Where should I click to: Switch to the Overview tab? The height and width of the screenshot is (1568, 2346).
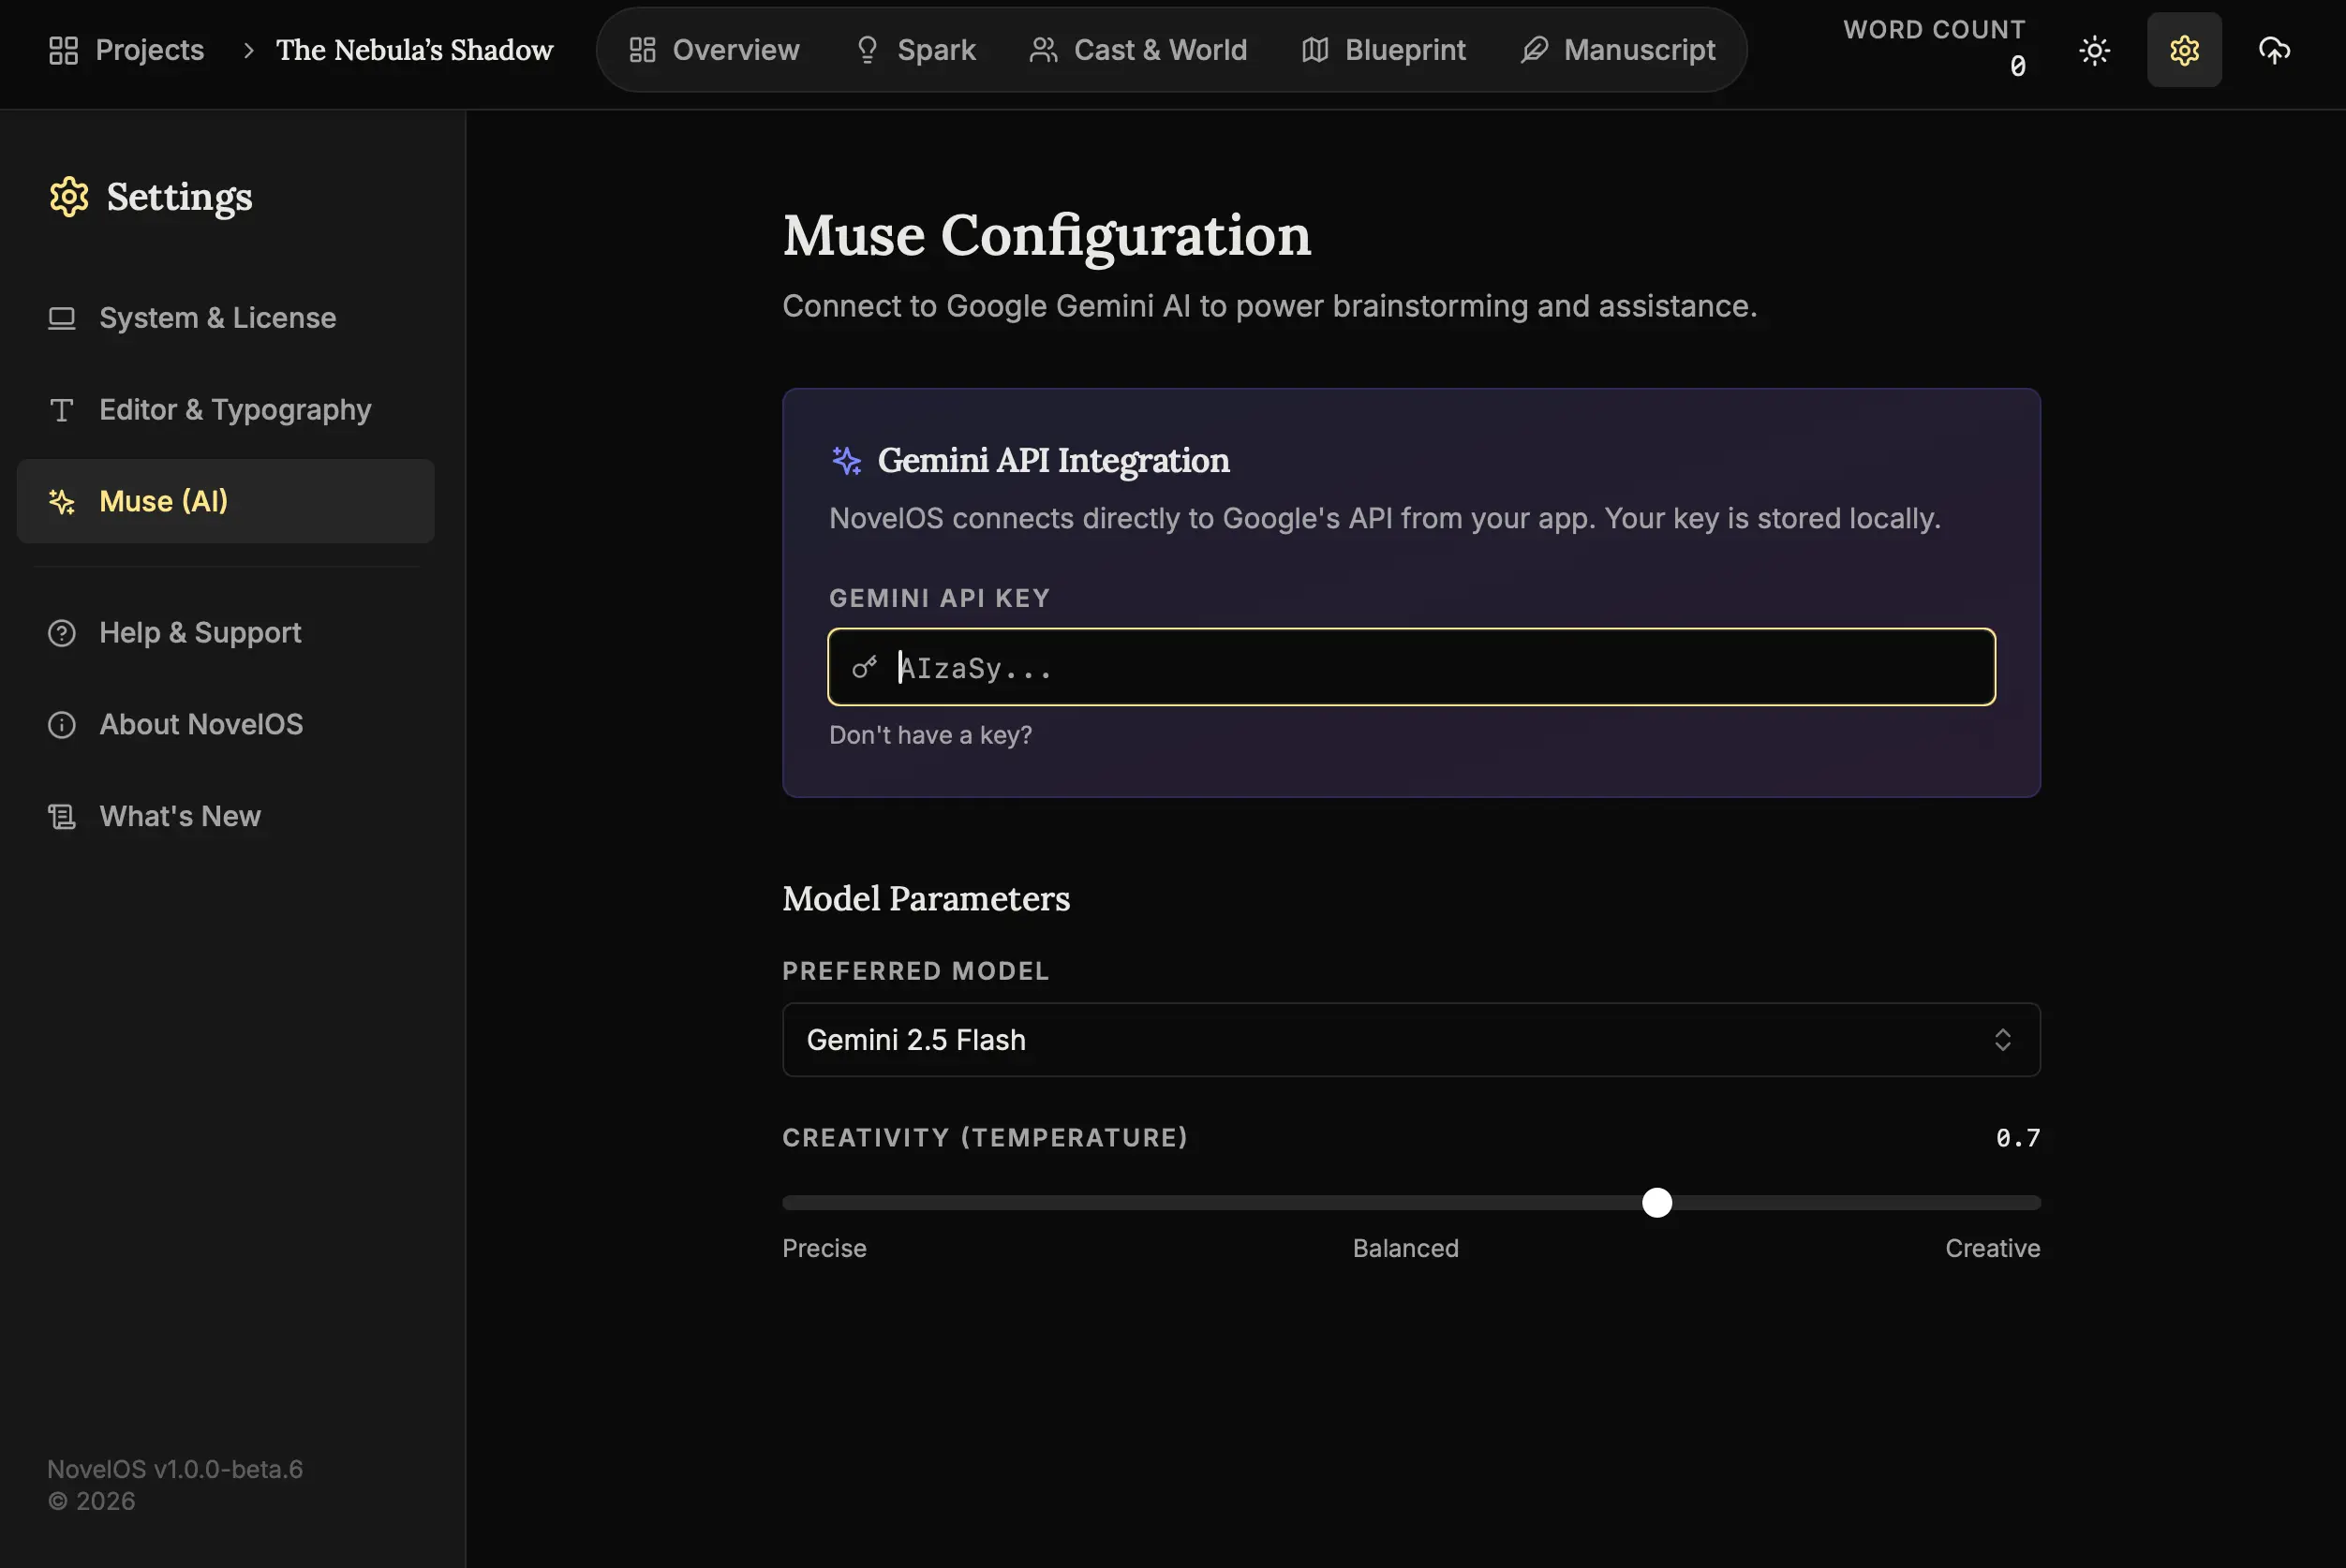pyautogui.click(x=714, y=50)
